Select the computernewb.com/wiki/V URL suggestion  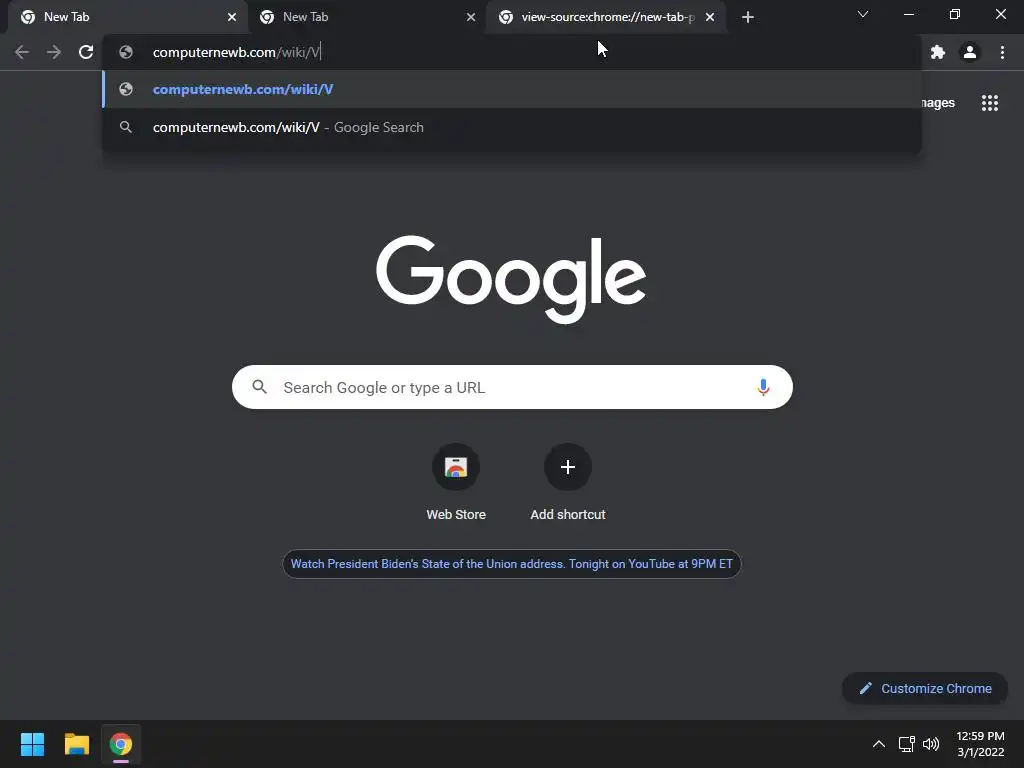click(x=512, y=89)
